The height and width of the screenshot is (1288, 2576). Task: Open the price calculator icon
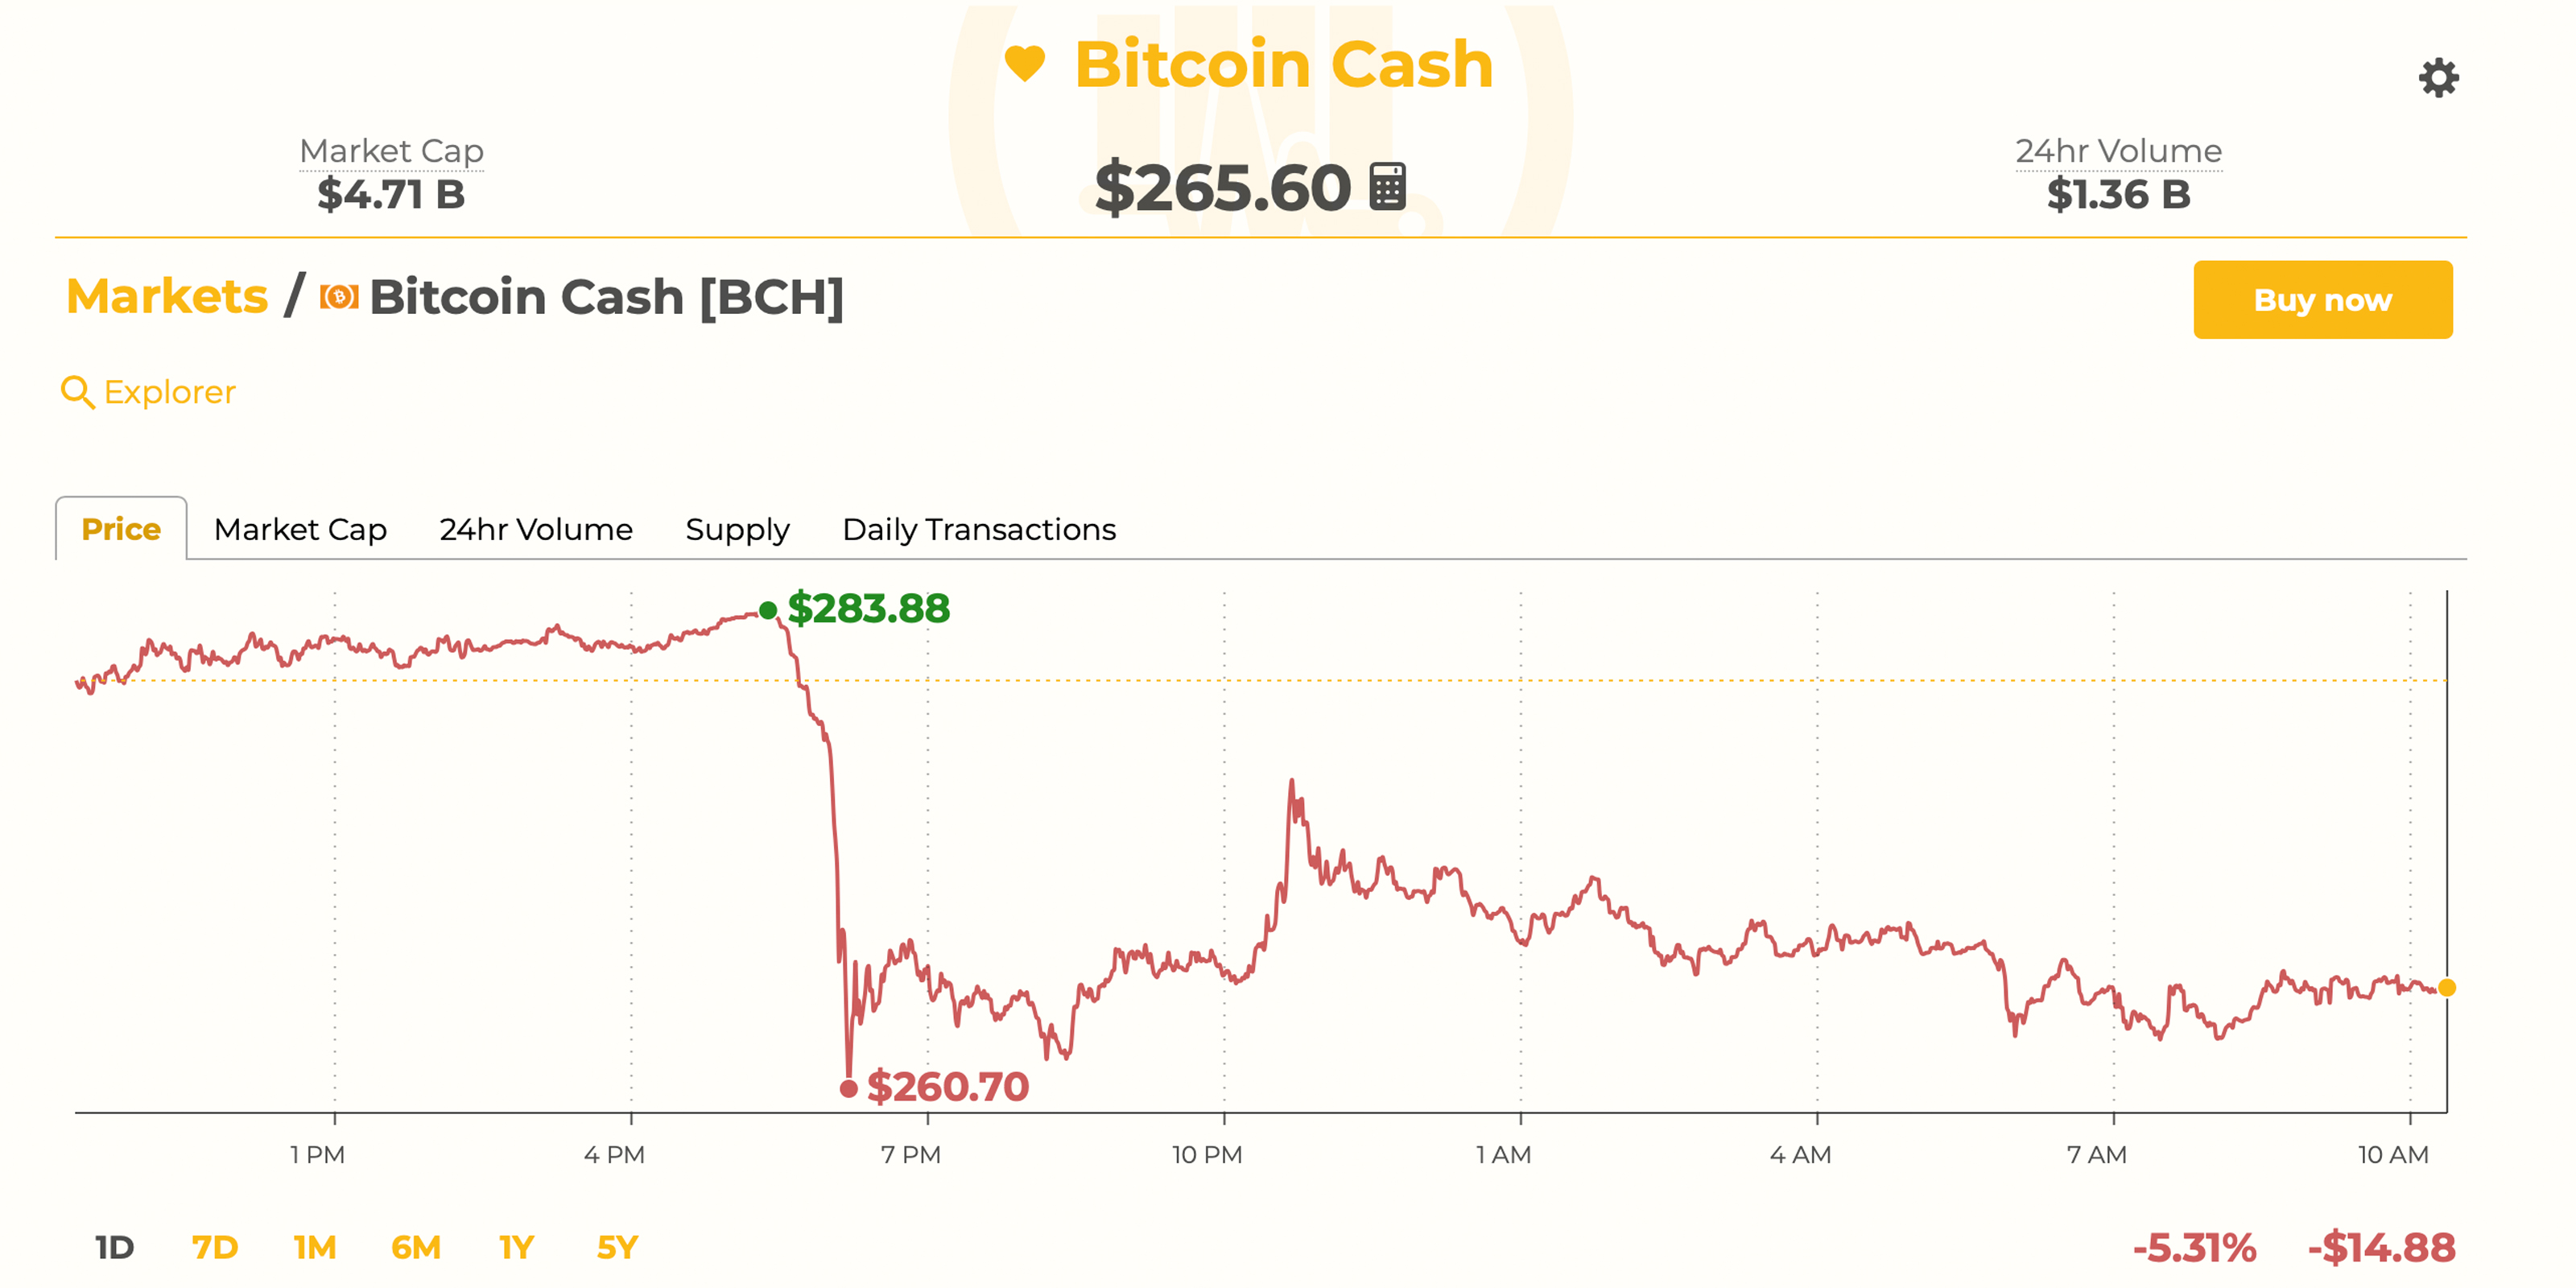pos(1387,187)
